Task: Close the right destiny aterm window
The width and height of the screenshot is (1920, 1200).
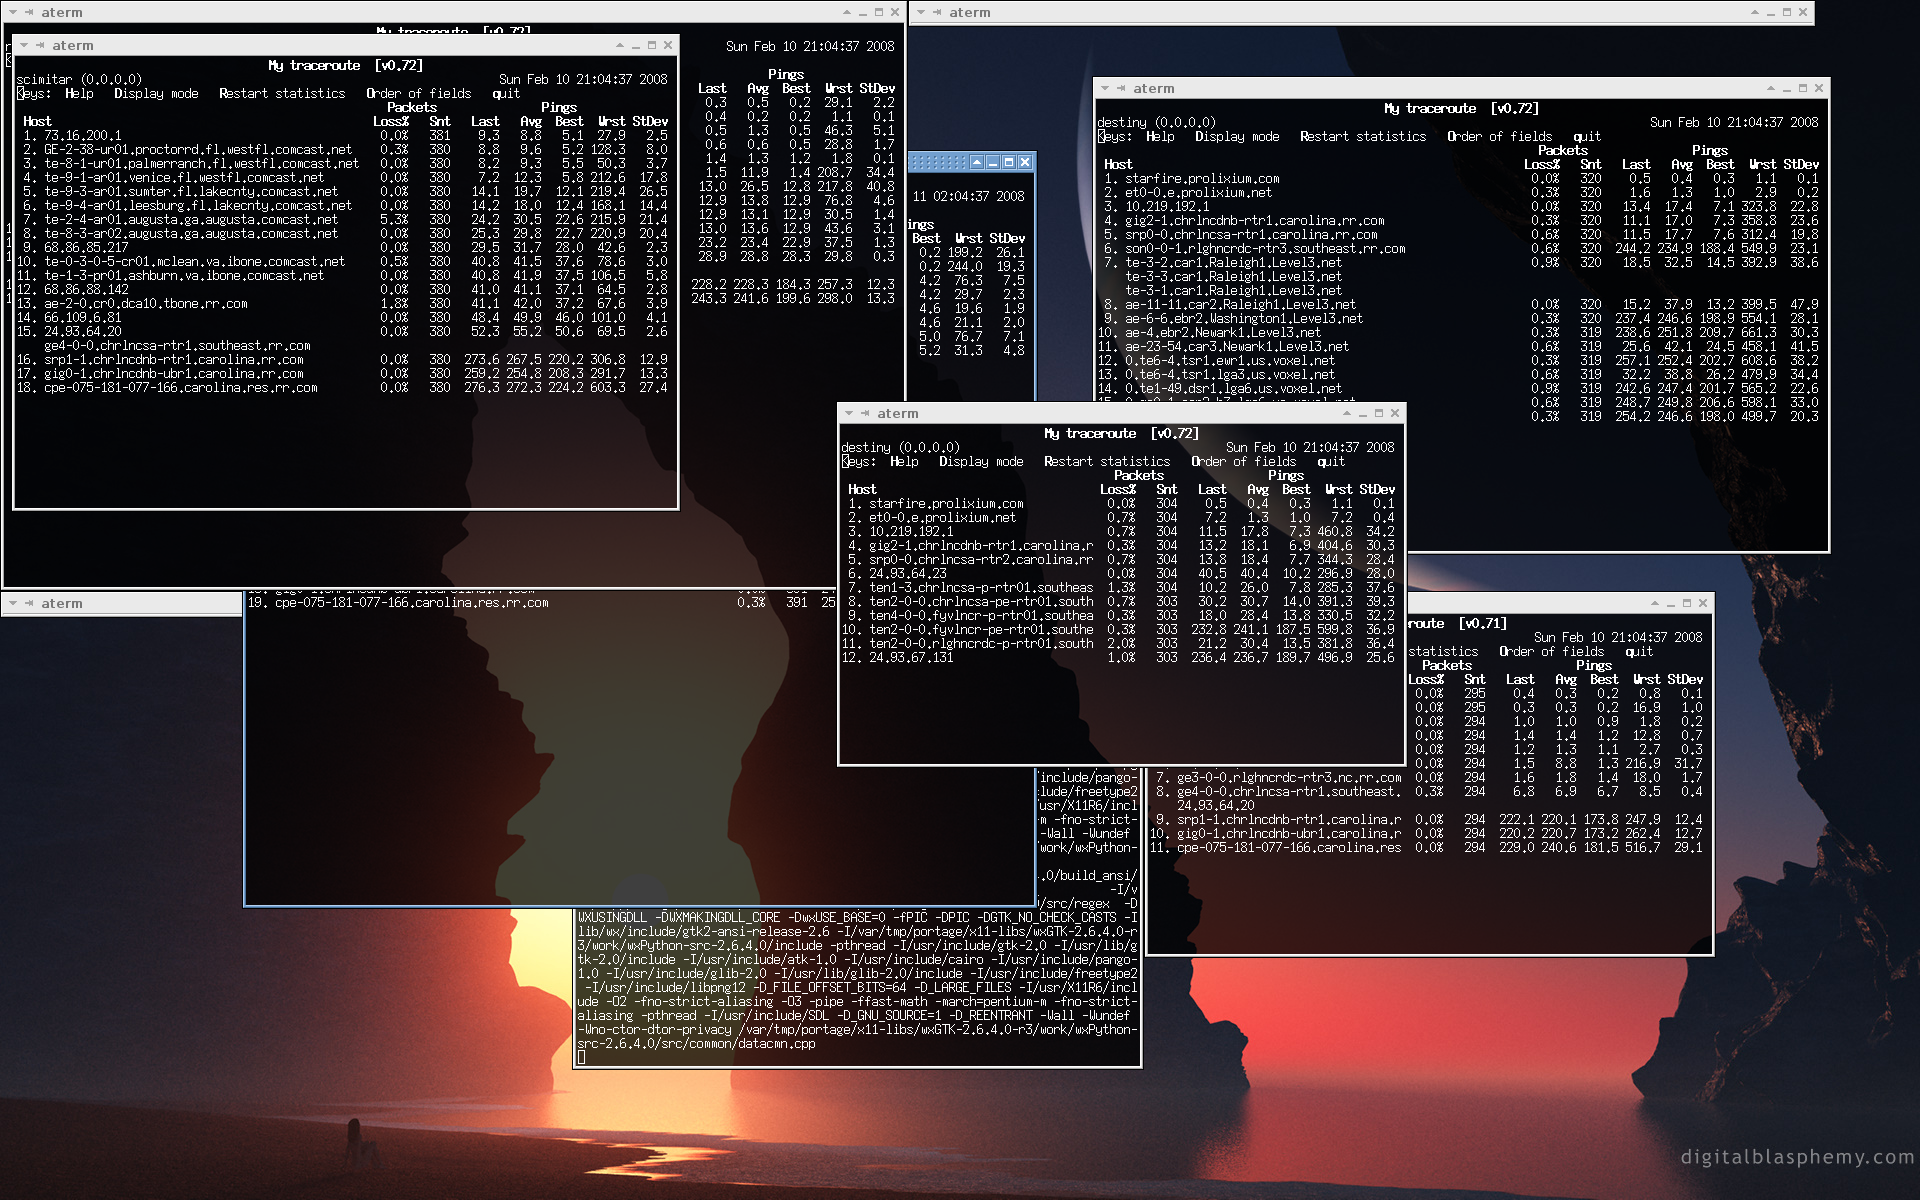Action: [x=1819, y=89]
